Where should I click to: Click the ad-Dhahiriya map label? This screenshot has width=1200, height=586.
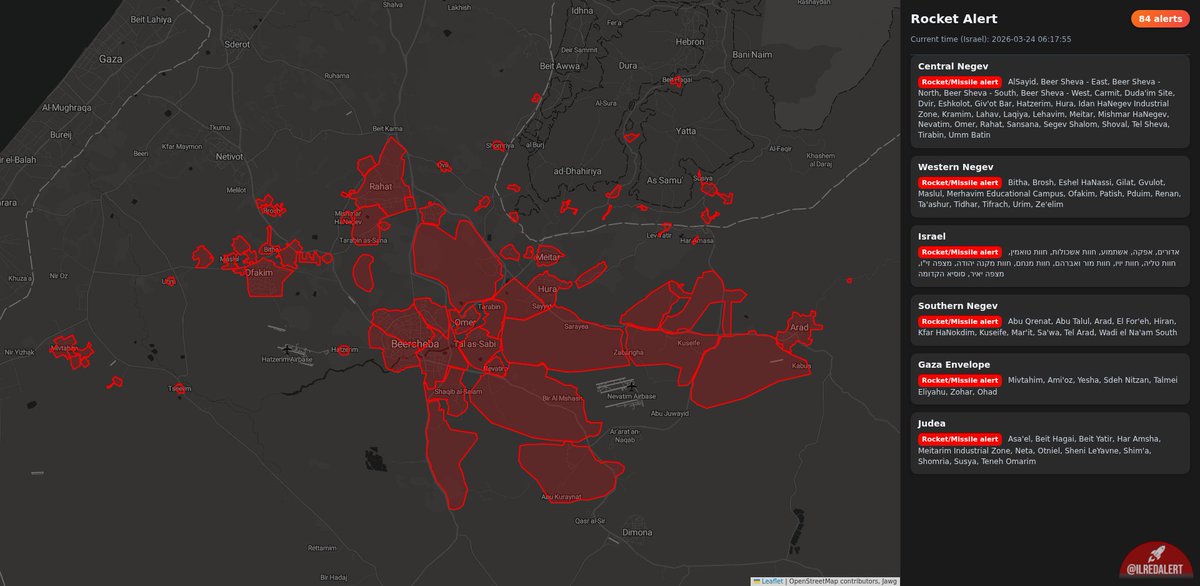577,171
